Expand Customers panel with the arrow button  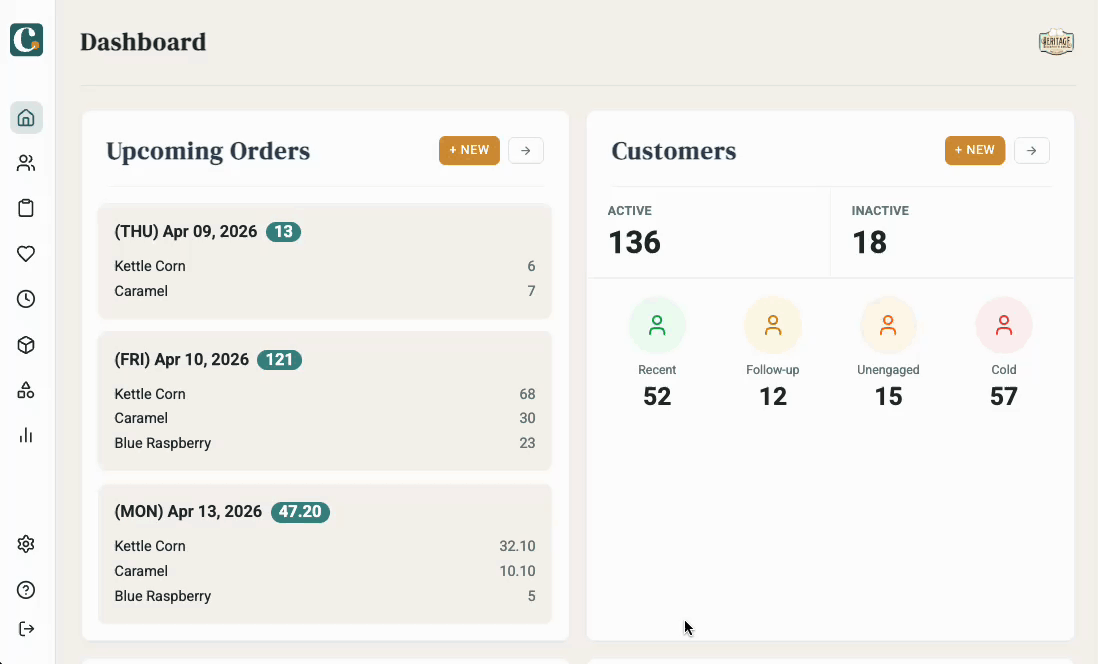click(x=1032, y=151)
